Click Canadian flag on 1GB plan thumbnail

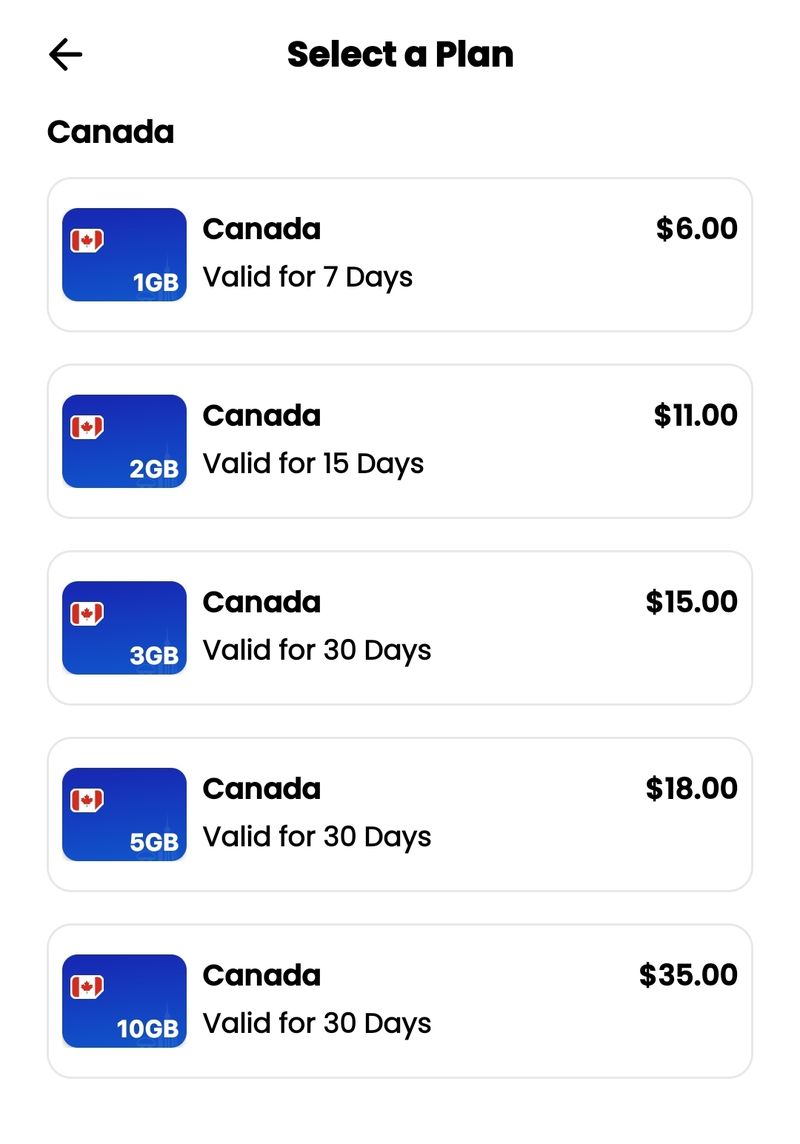pyautogui.click(x=87, y=240)
